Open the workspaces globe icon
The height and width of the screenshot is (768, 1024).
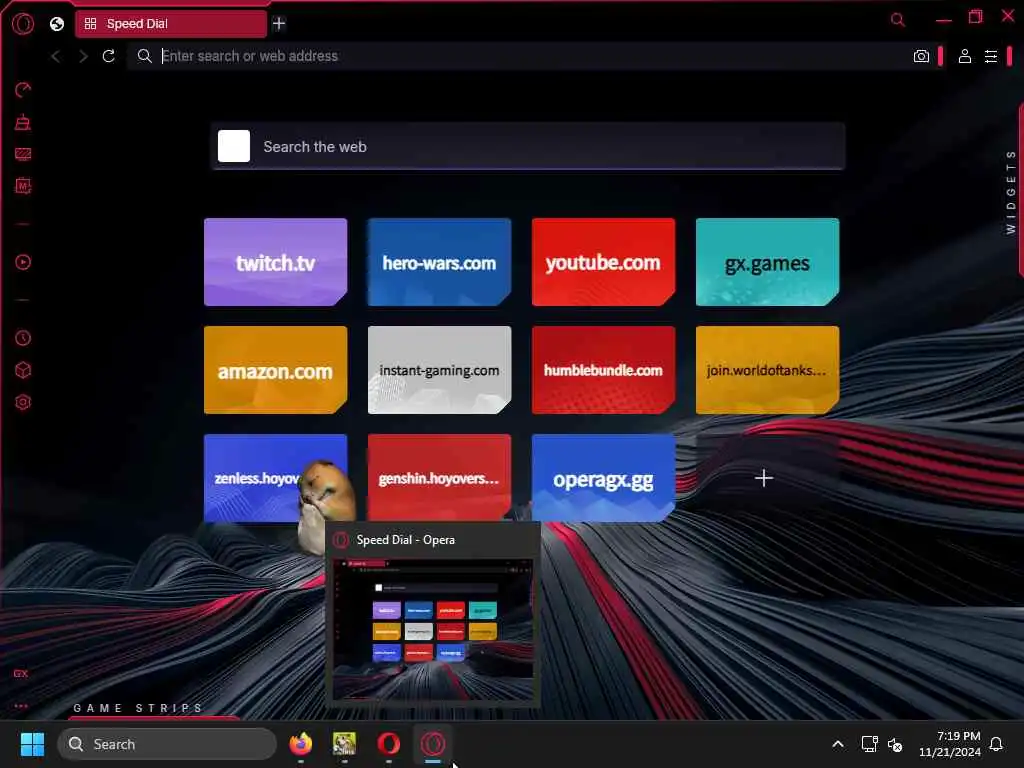pos(57,24)
